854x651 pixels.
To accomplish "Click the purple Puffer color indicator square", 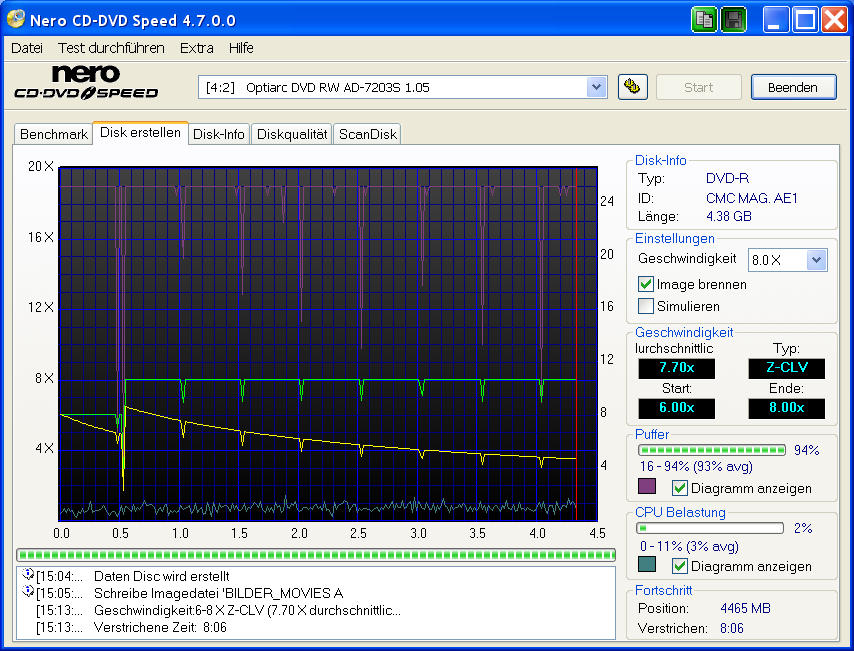I will [x=648, y=487].
